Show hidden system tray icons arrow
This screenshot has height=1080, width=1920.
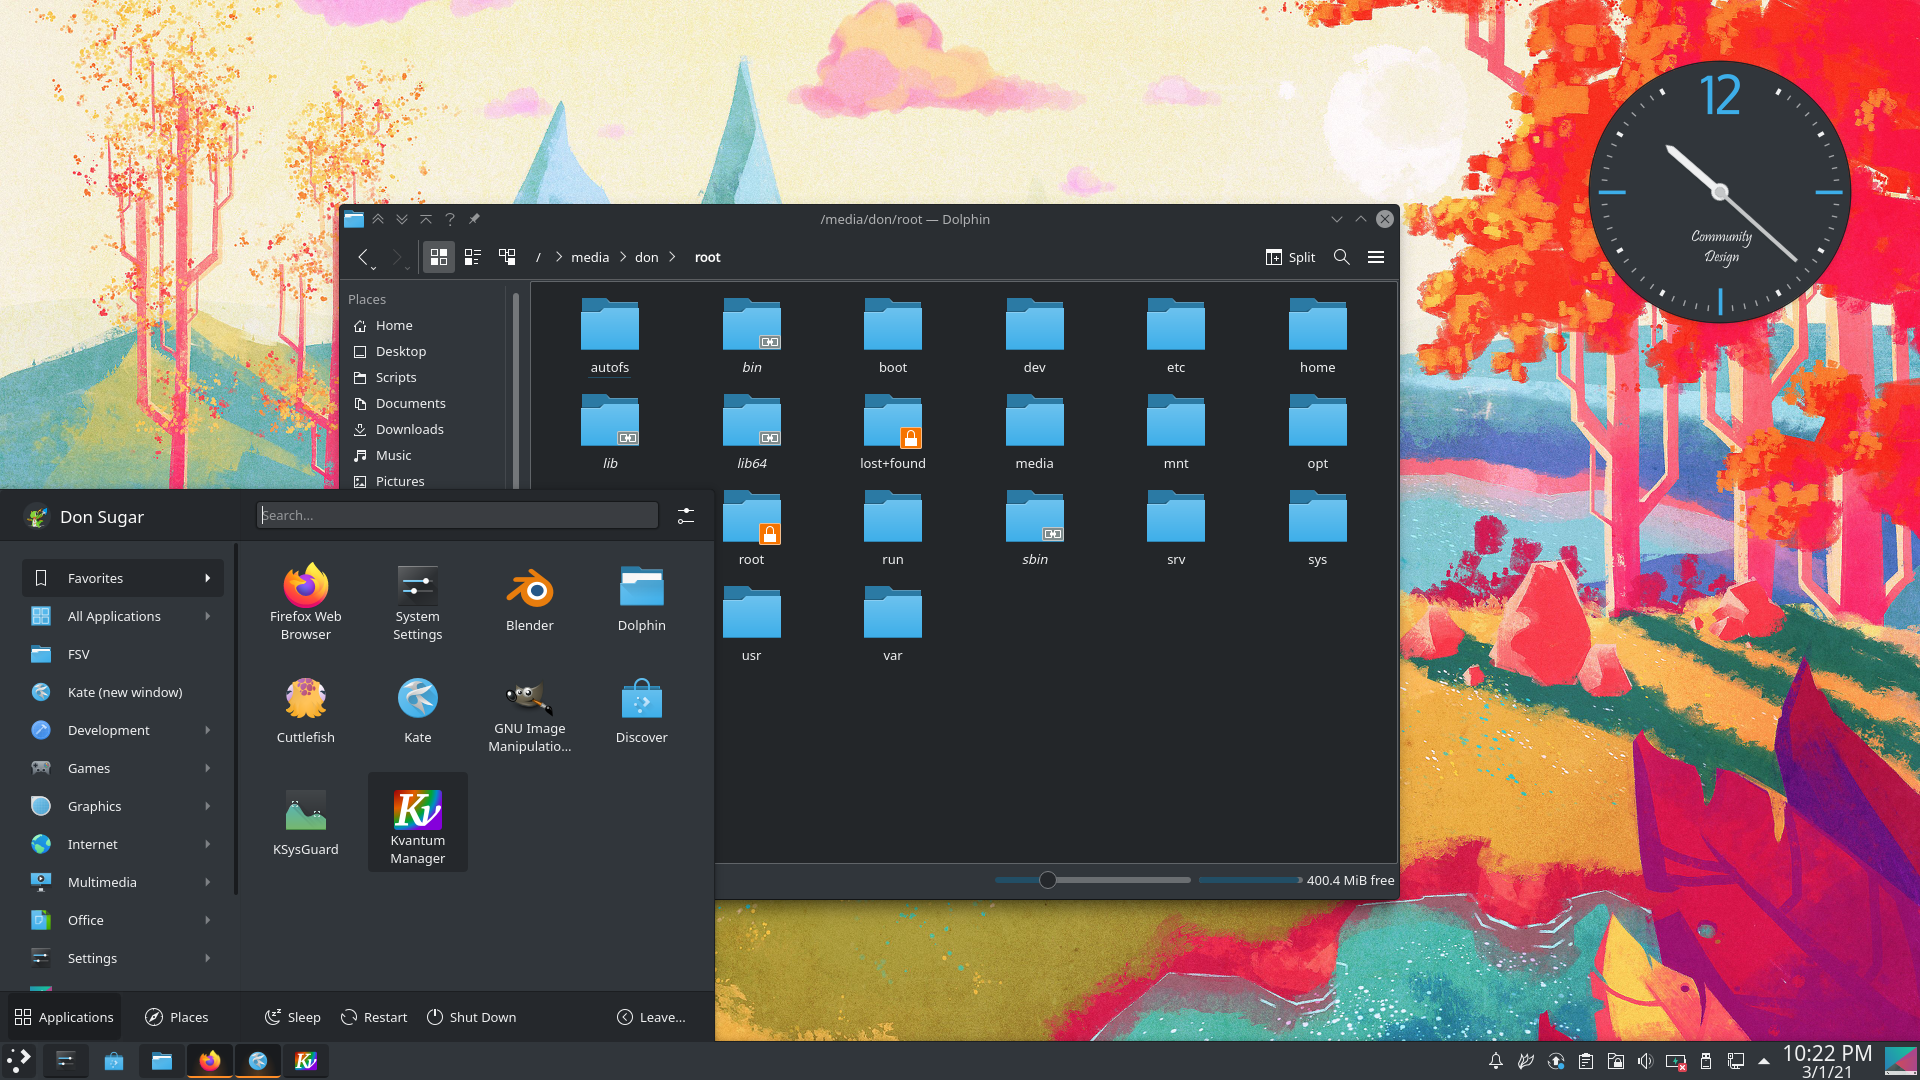1764,1061
